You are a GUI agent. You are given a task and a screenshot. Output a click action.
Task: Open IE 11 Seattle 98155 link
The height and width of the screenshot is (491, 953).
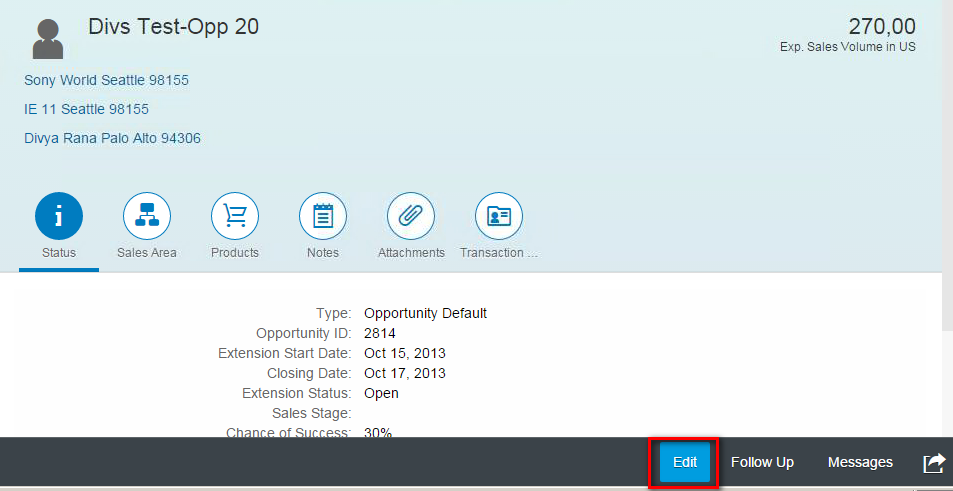pyautogui.click(x=86, y=109)
